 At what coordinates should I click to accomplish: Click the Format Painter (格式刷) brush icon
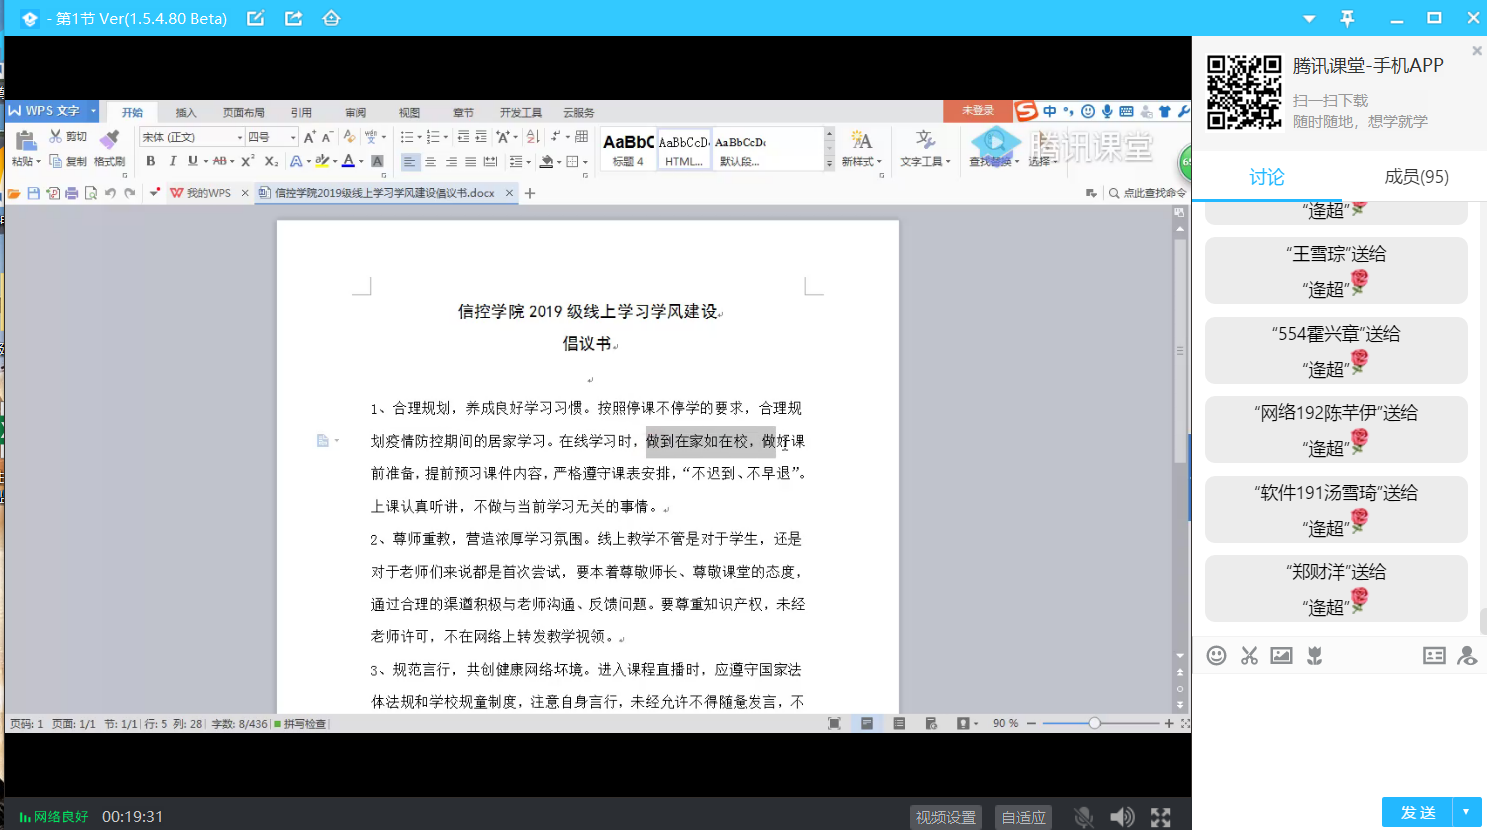pos(110,139)
